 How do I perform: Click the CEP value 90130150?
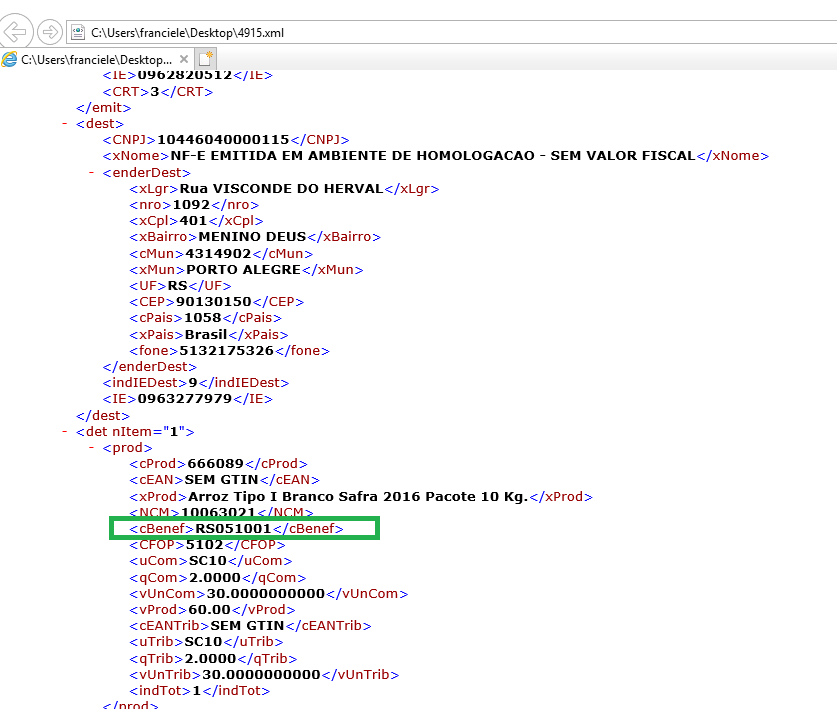pyautogui.click(x=214, y=302)
